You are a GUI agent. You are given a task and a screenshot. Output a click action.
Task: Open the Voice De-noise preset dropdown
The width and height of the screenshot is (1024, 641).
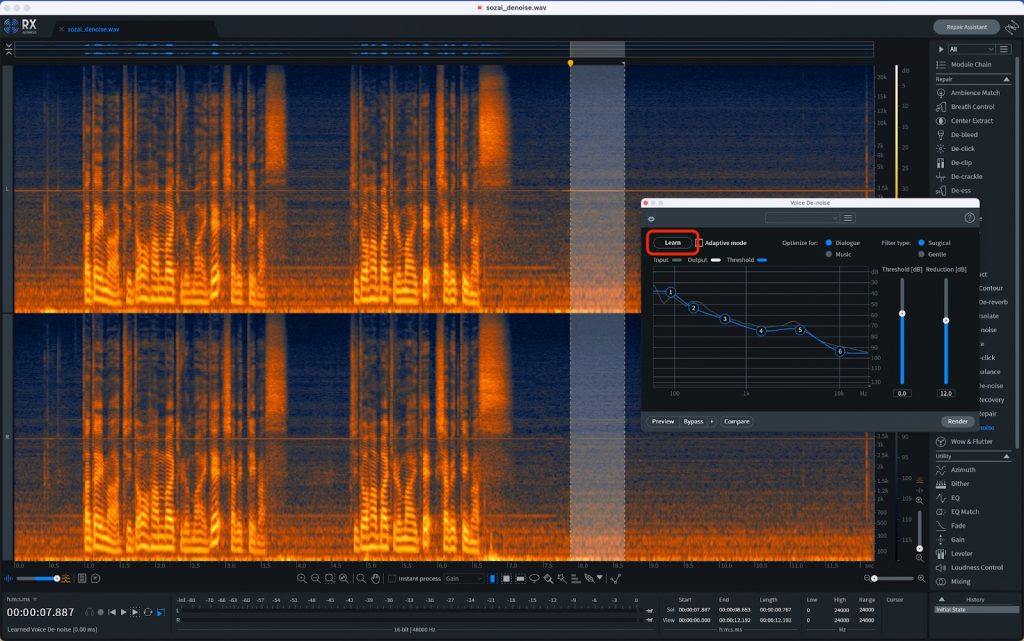[801, 217]
